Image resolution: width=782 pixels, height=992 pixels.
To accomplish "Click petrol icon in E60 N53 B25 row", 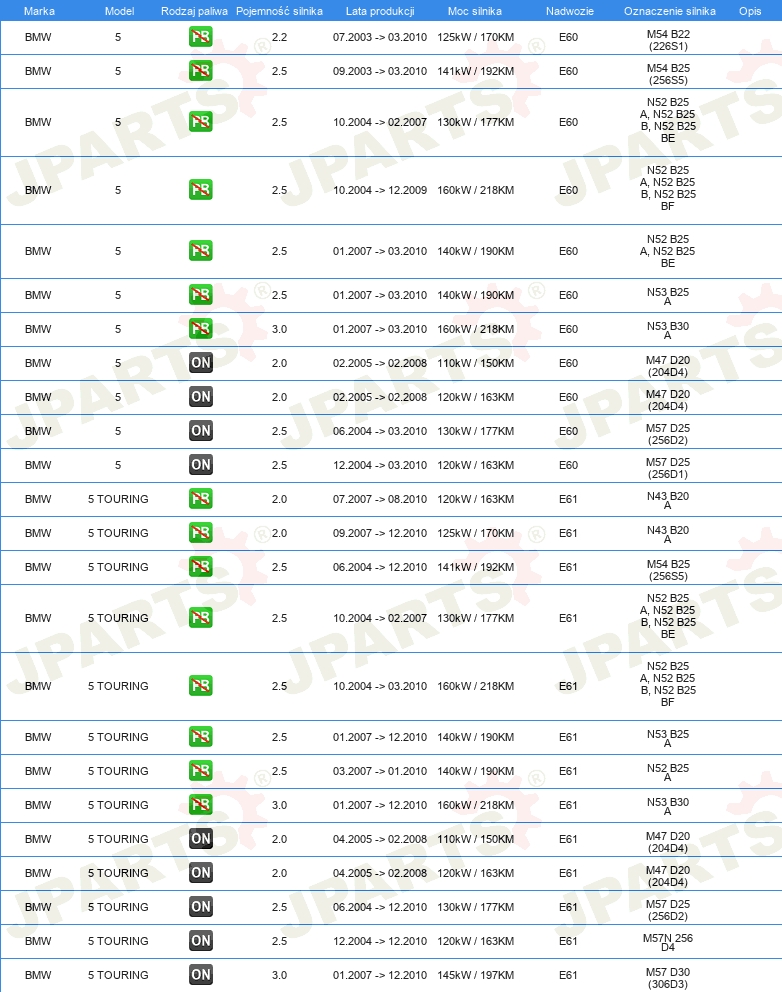I will 201,294.
